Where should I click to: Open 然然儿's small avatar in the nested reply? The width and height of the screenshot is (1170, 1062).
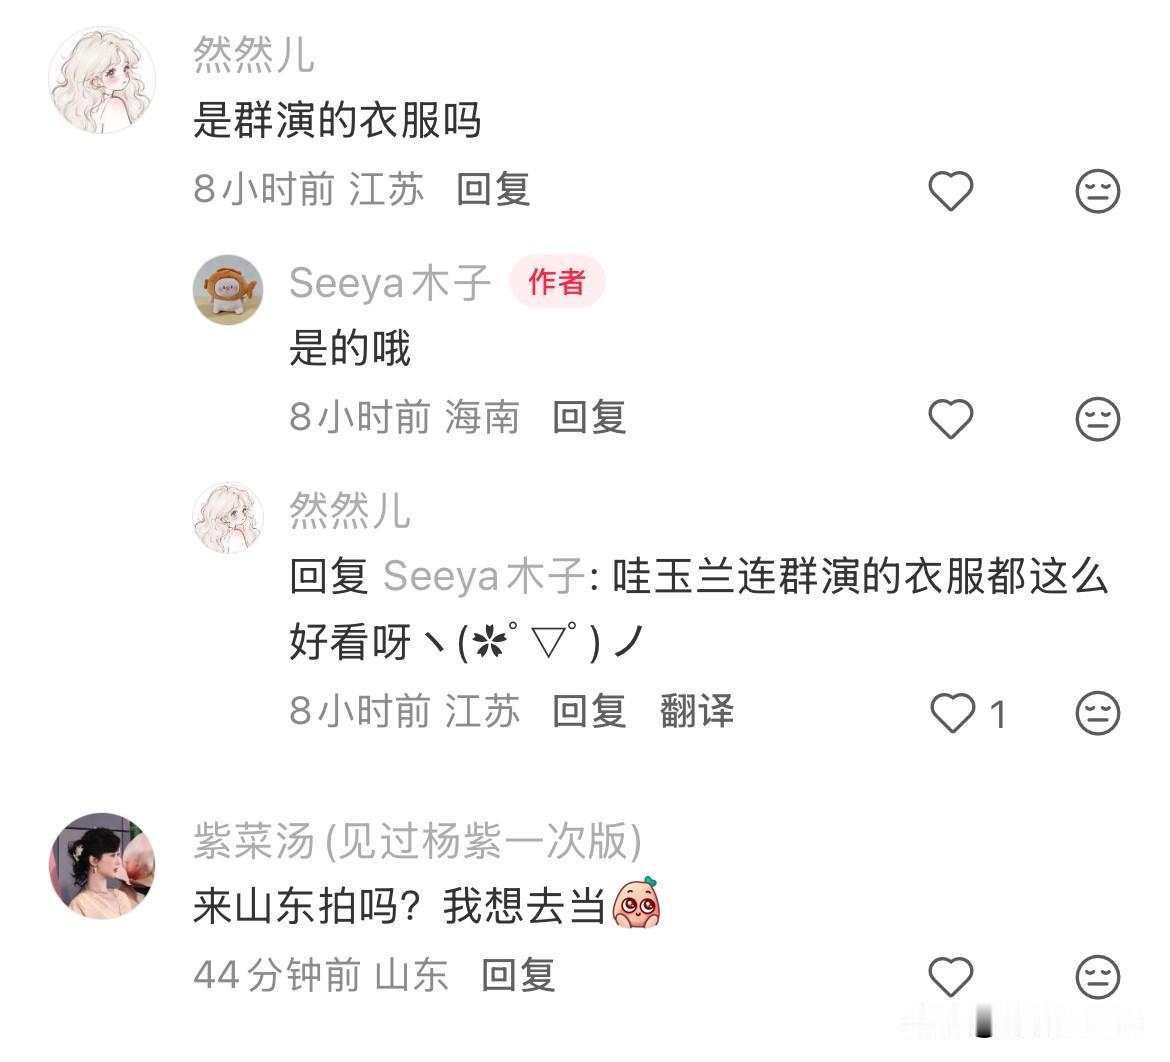pos(228,517)
